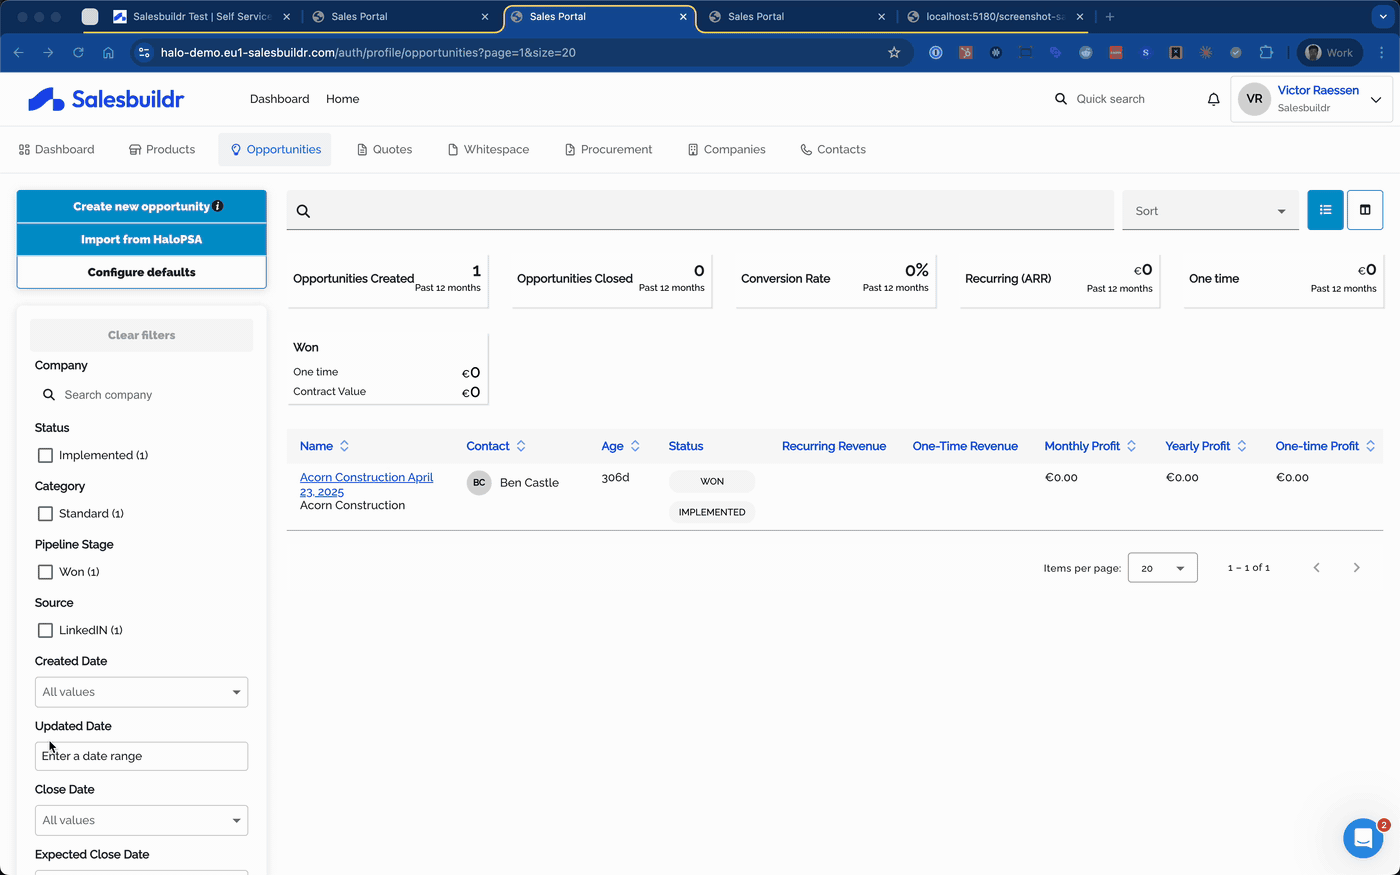Click the VR user avatar

[1254, 99]
